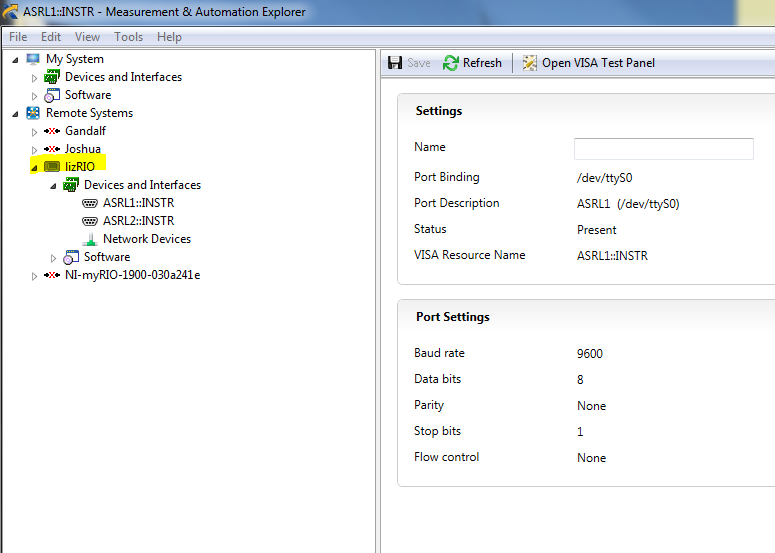Select My System in the tree
The height and width of the screenshot is (553, 775).
pos(75,59)
